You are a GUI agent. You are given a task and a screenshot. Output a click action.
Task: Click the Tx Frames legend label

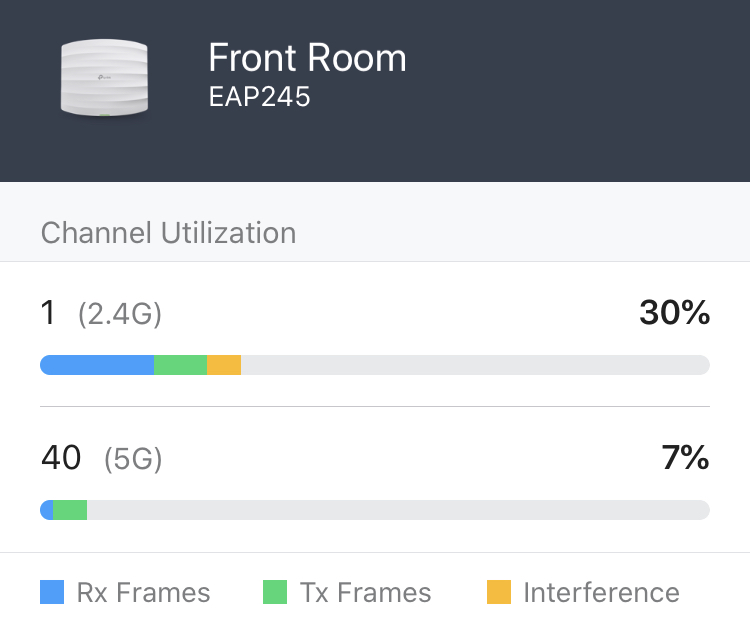pos(365,592)
